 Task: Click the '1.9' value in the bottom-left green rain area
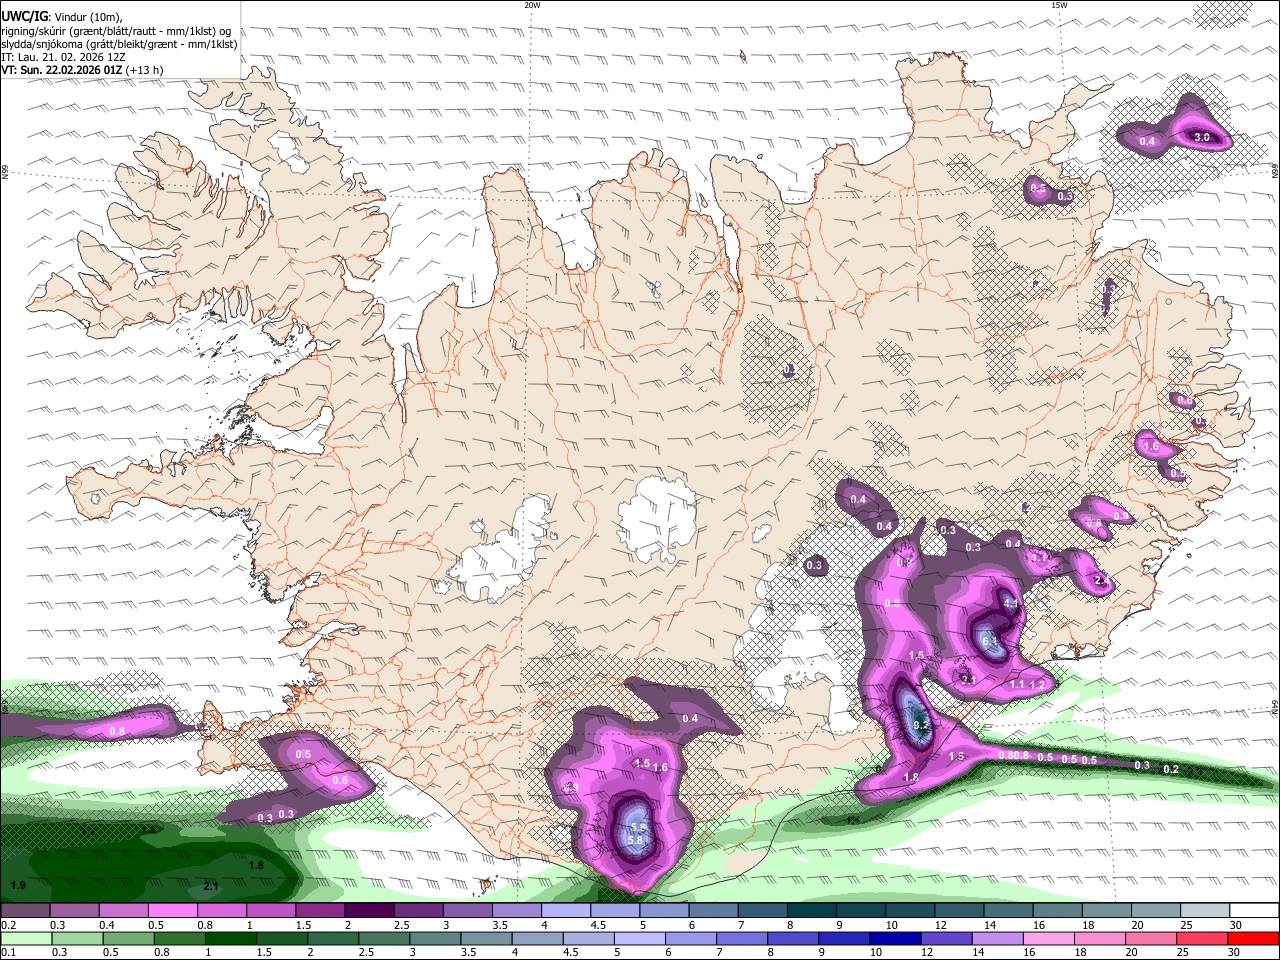click(18, 885)
